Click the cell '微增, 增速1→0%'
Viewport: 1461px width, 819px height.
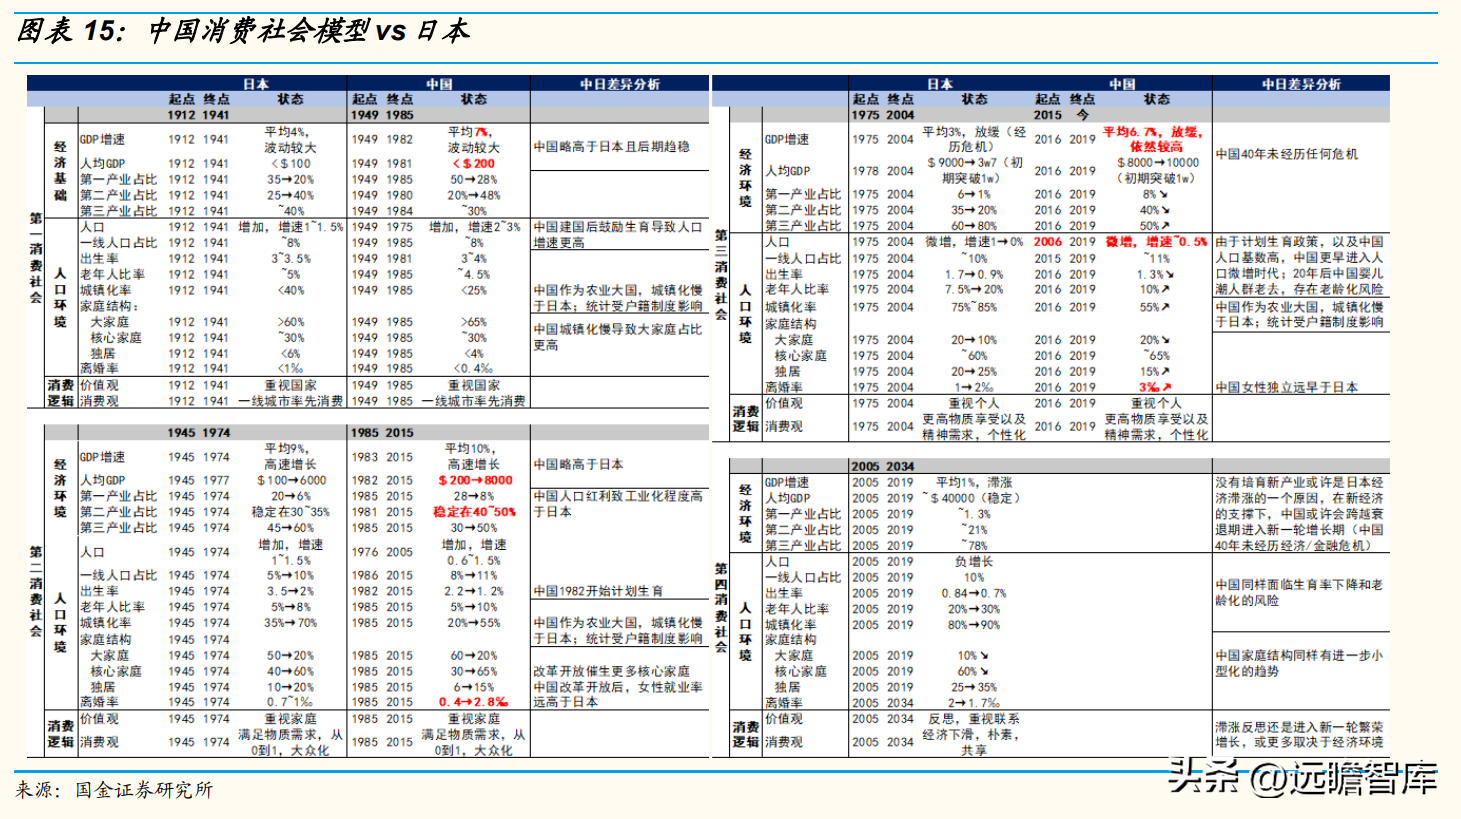(974, 241)
